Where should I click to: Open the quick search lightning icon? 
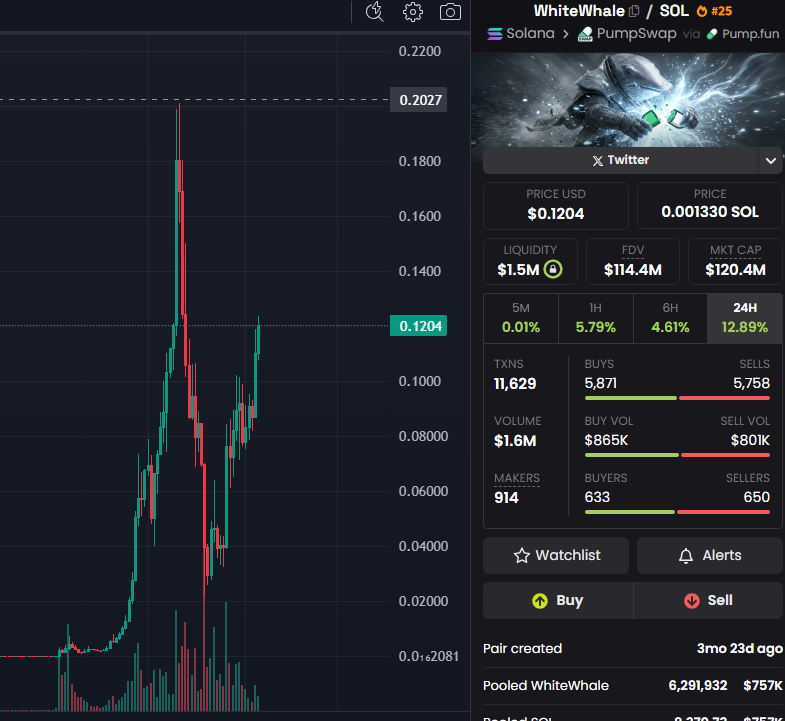(374, 12)
